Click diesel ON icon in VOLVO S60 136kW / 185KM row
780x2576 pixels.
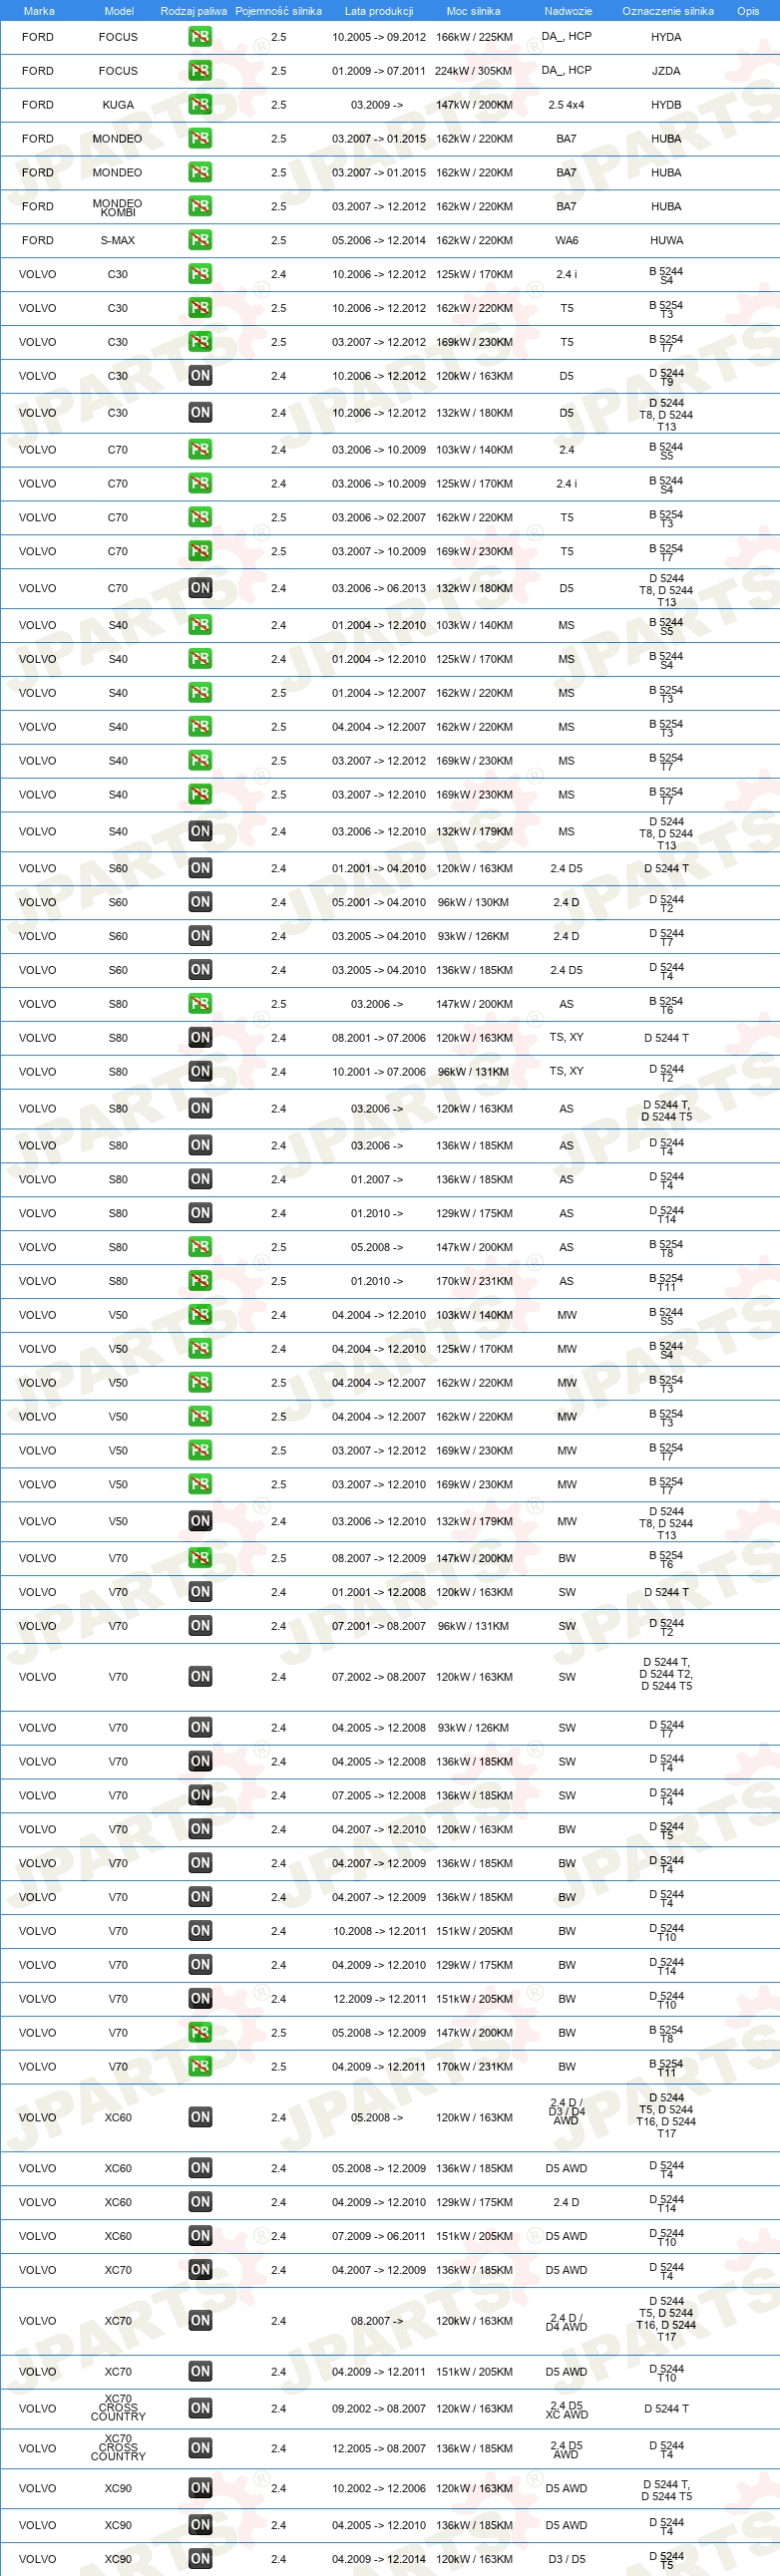pyautogui.click(x=200, y=970)
